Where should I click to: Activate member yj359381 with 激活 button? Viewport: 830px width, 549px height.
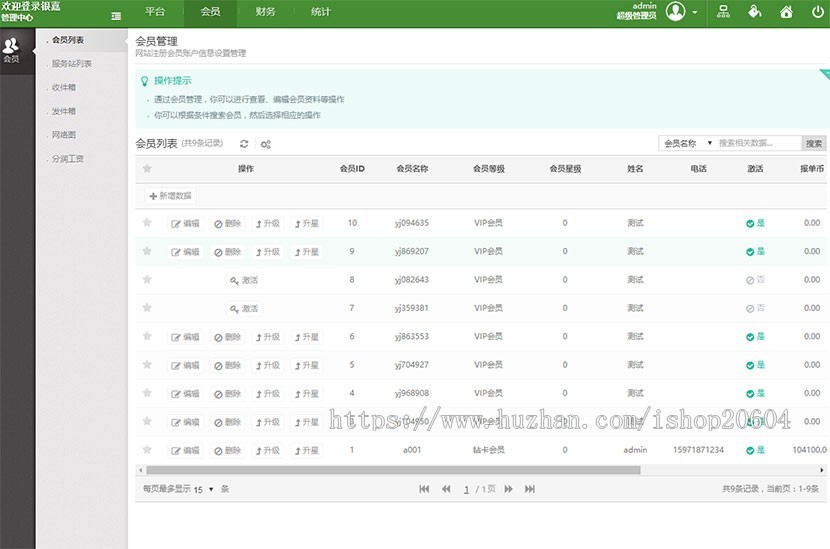coord(244,309)
